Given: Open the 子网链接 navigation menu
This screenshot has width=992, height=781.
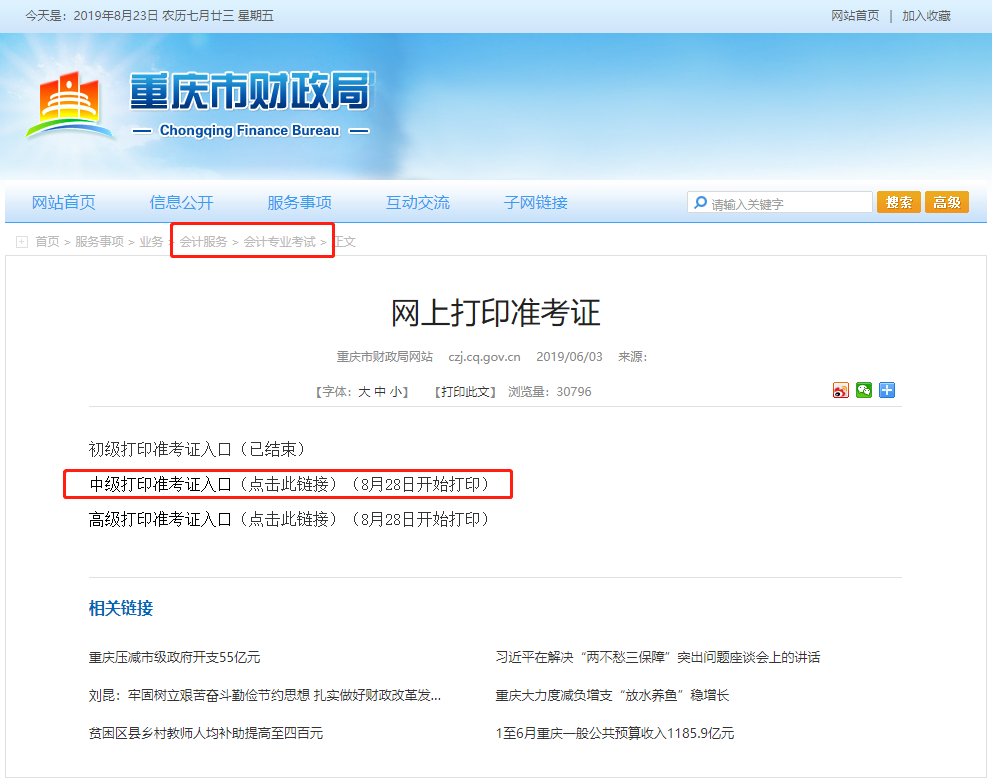Looking at the screenshot, I should 538,202.
